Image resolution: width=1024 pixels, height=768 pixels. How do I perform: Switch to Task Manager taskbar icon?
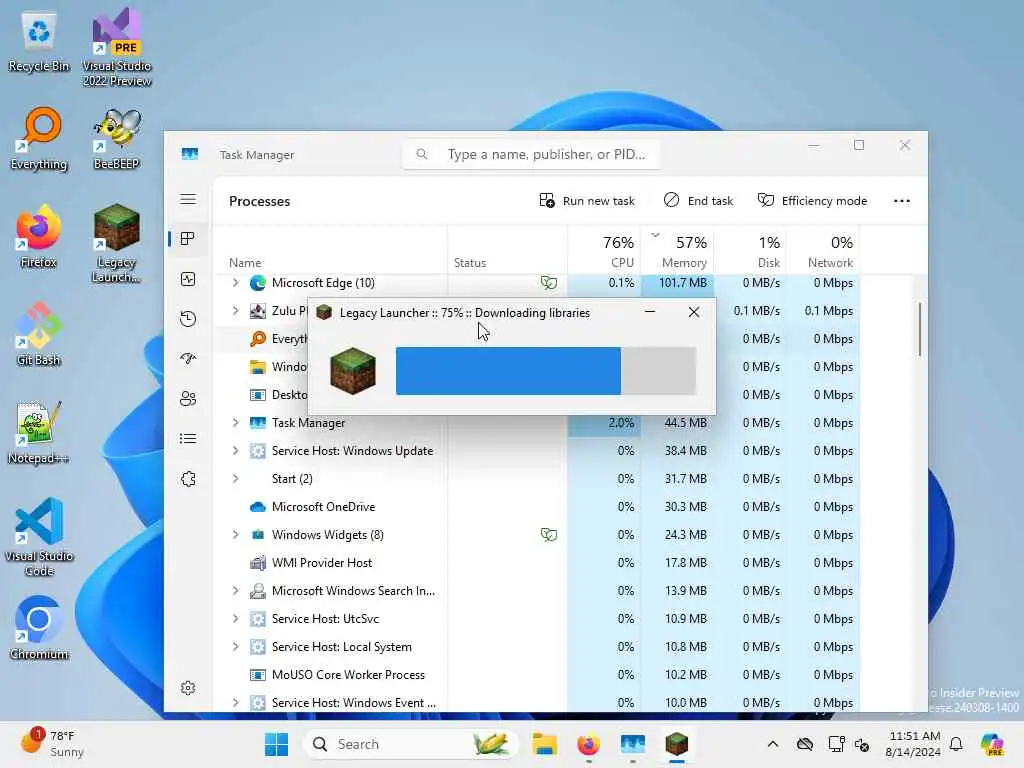[x=633, y=744]
